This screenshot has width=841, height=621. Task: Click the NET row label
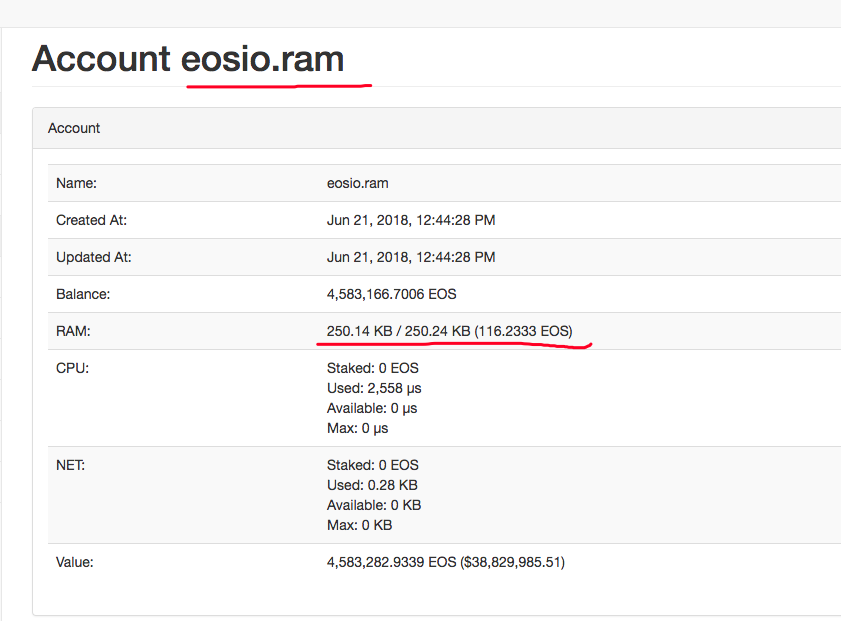(71, 465)
